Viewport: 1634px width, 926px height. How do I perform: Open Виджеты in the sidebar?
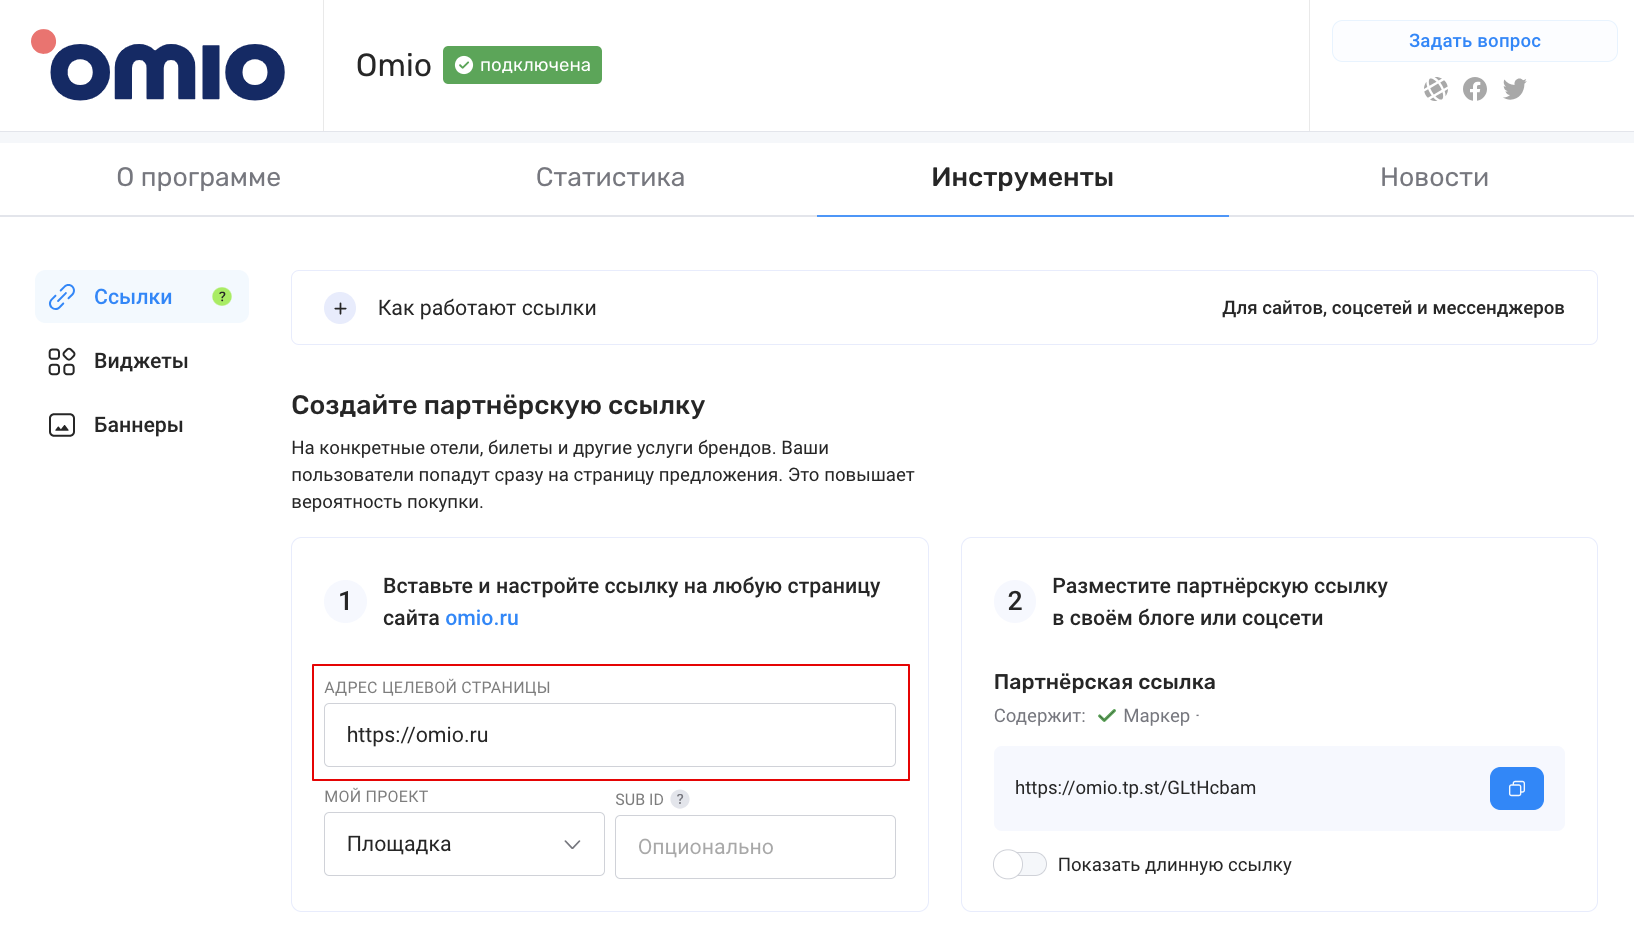click(142, 361)
